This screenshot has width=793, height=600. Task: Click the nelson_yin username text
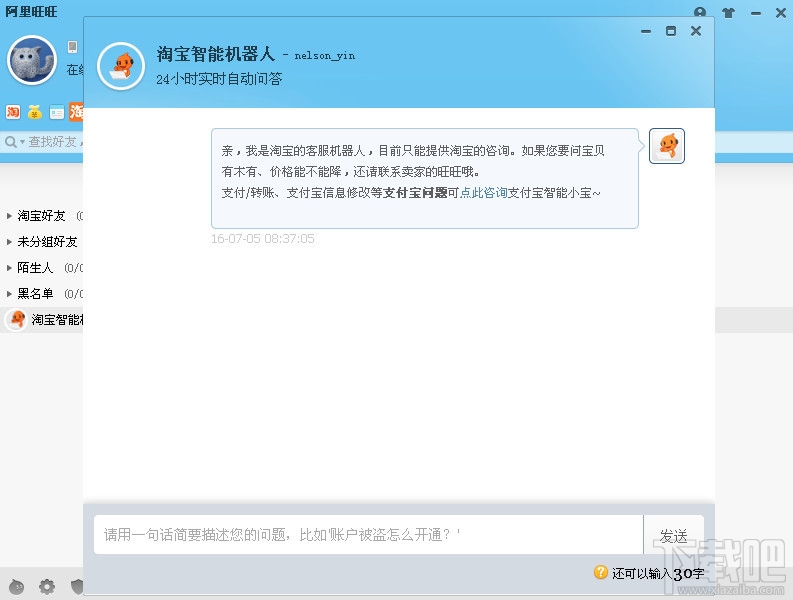pyautogui.click(x=325, y=55)
